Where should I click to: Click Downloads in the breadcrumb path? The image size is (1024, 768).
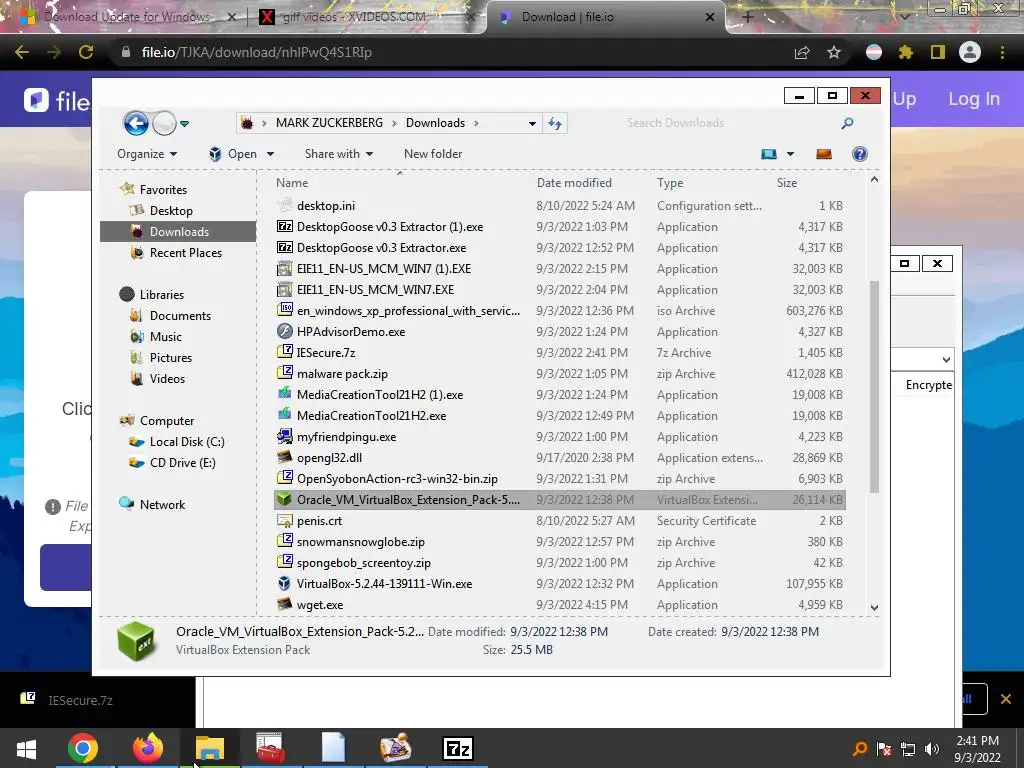(x=435, y=123)
